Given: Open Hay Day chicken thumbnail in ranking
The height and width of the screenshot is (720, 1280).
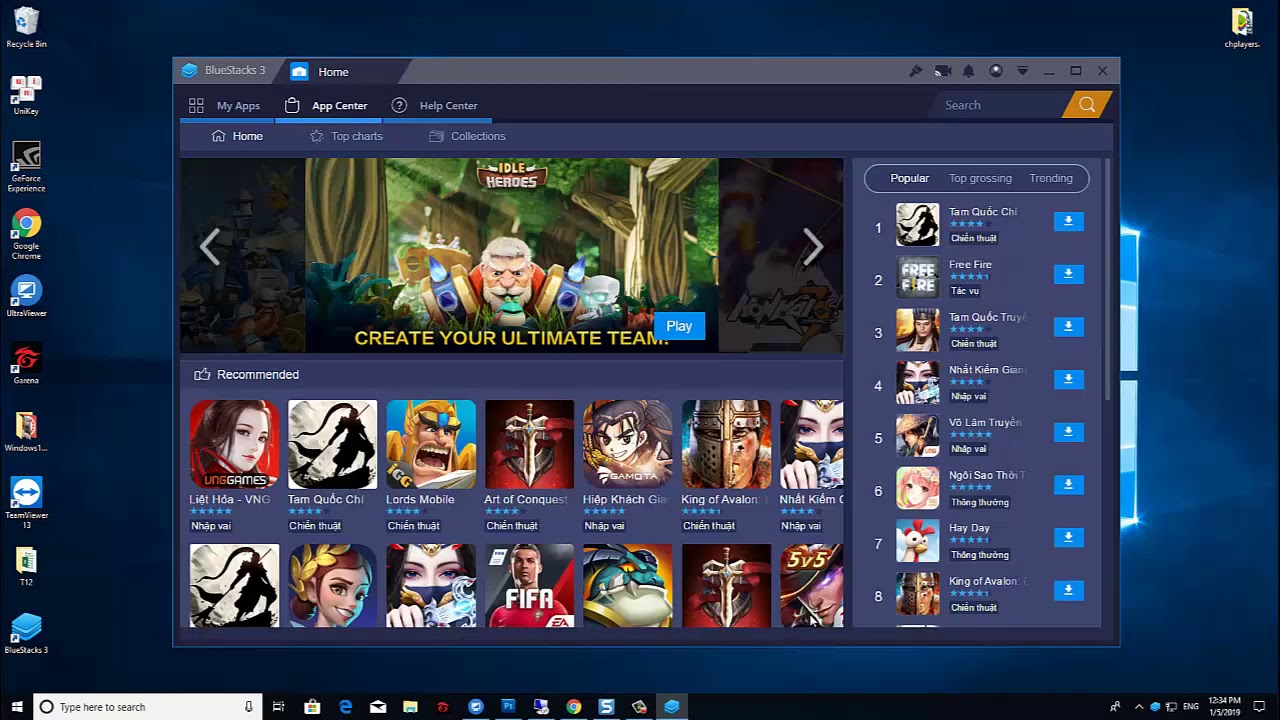Looking at the screenshot, I should 917,541.
